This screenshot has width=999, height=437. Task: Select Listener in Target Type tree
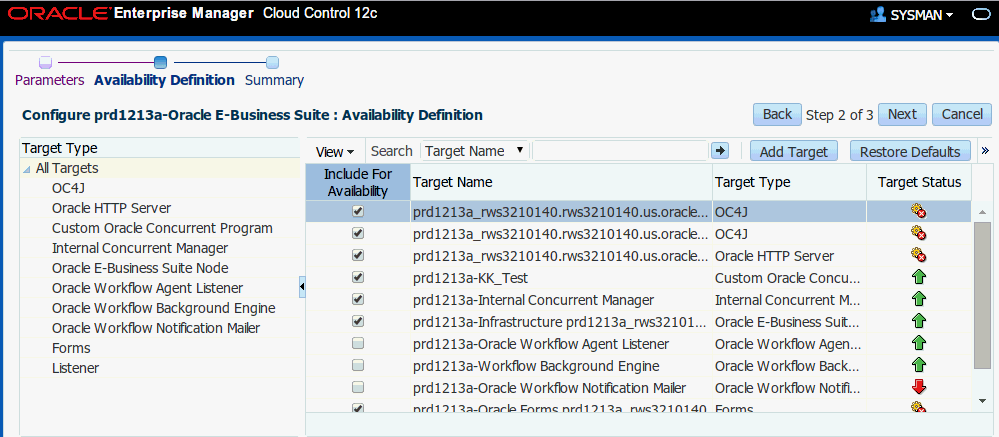[x=76, y=368]
